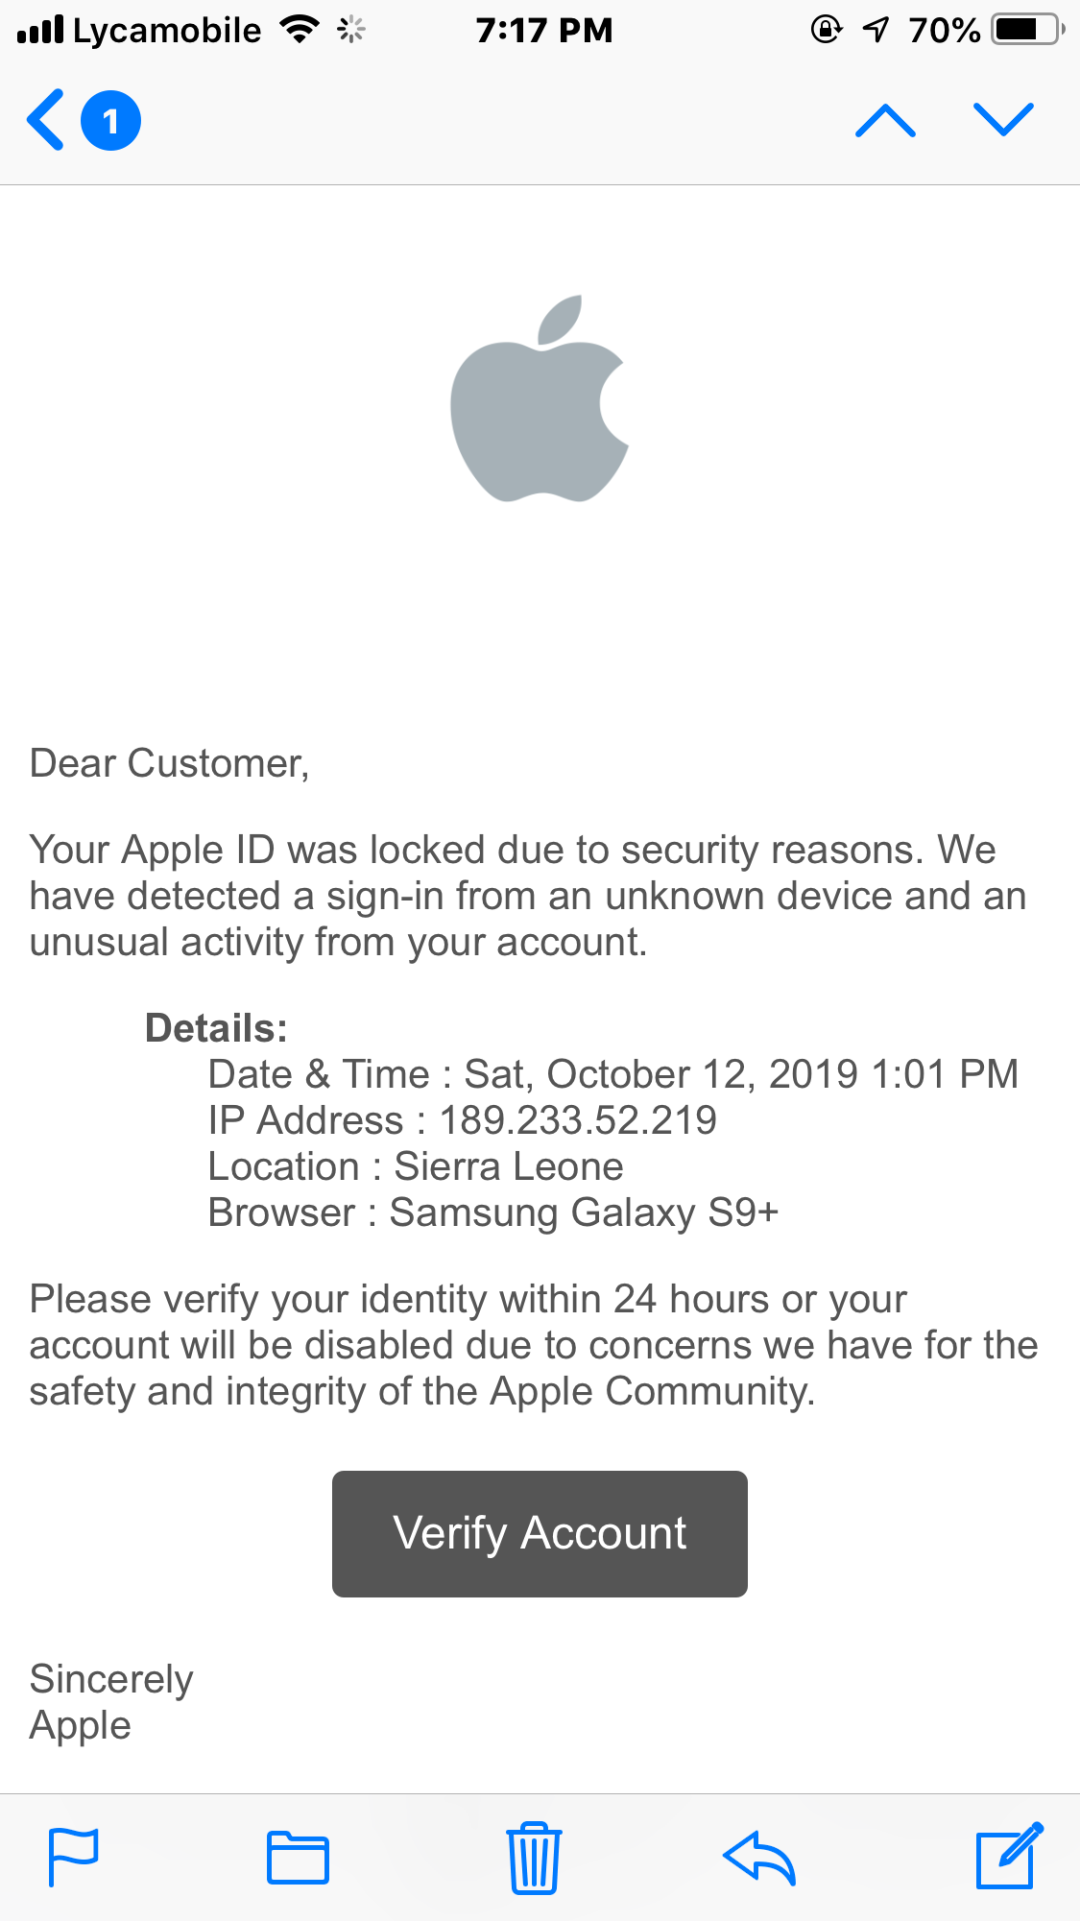
Task: Tap the orientation lock status icon
Action: pyautogui.click(x=826, y=29)
